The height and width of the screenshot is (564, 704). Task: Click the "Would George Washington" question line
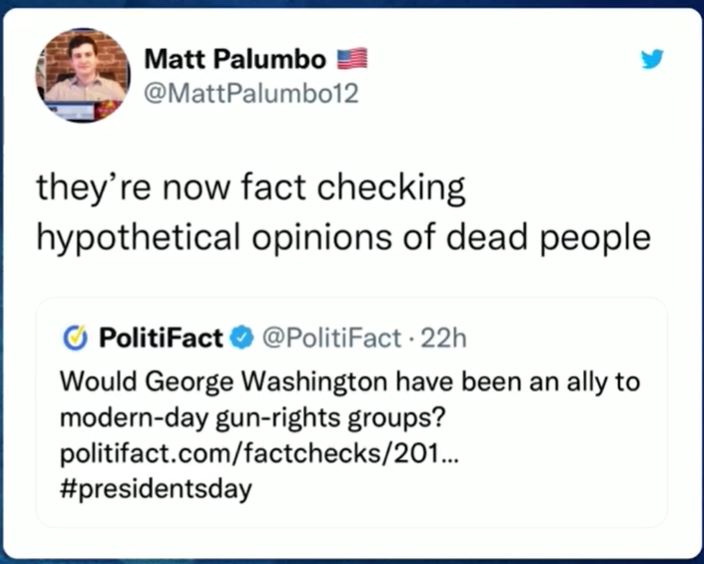click(350, 382)
